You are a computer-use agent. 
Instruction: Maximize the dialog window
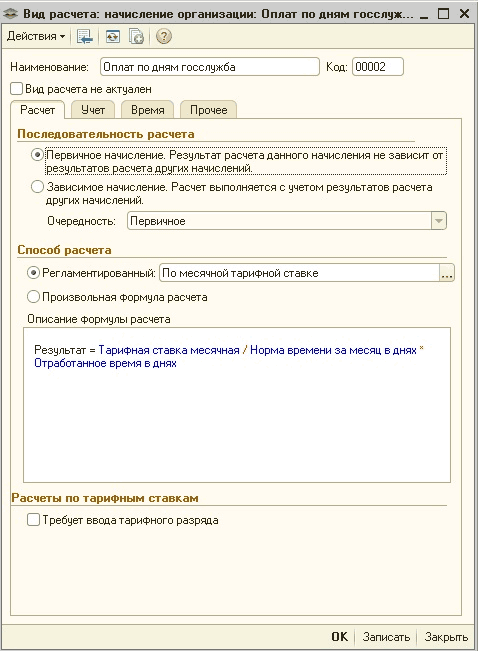point(444,14)
